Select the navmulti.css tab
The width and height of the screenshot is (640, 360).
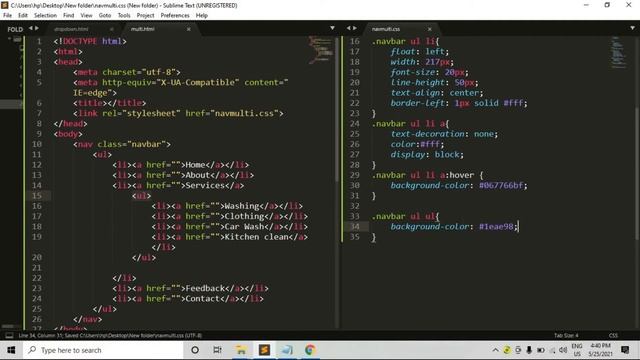386,29
